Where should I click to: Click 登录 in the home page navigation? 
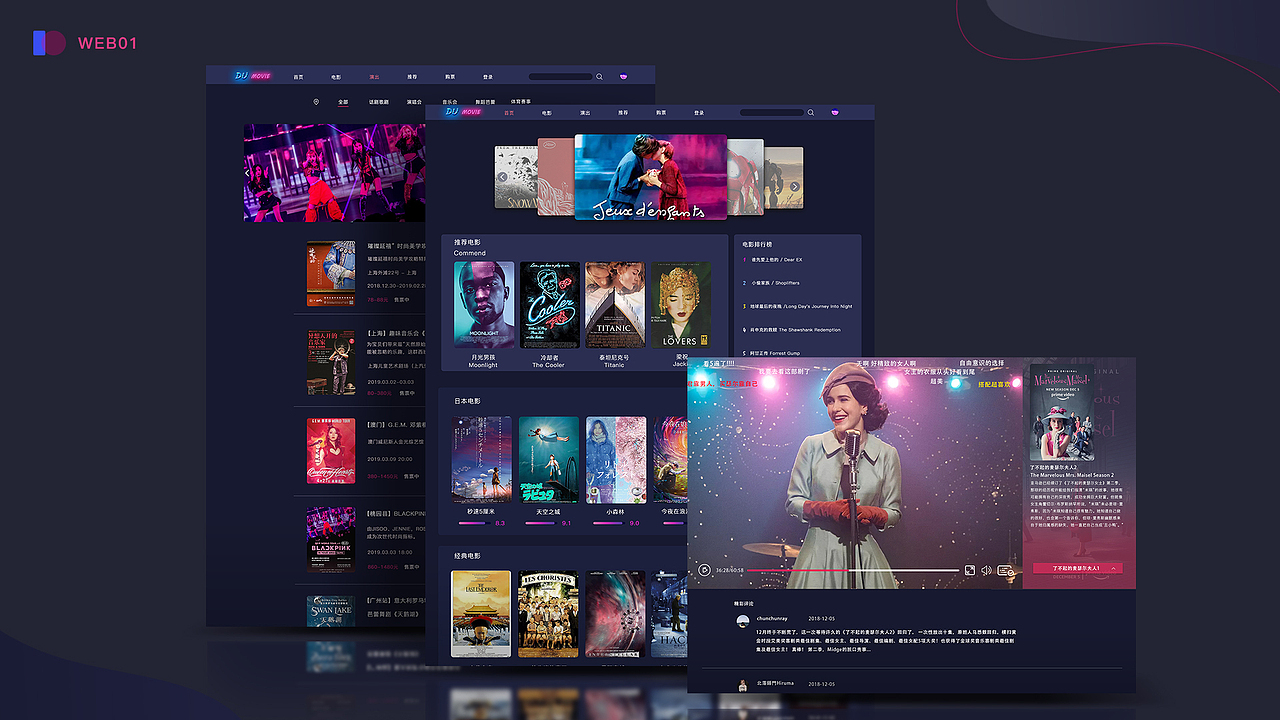point(699,113)
